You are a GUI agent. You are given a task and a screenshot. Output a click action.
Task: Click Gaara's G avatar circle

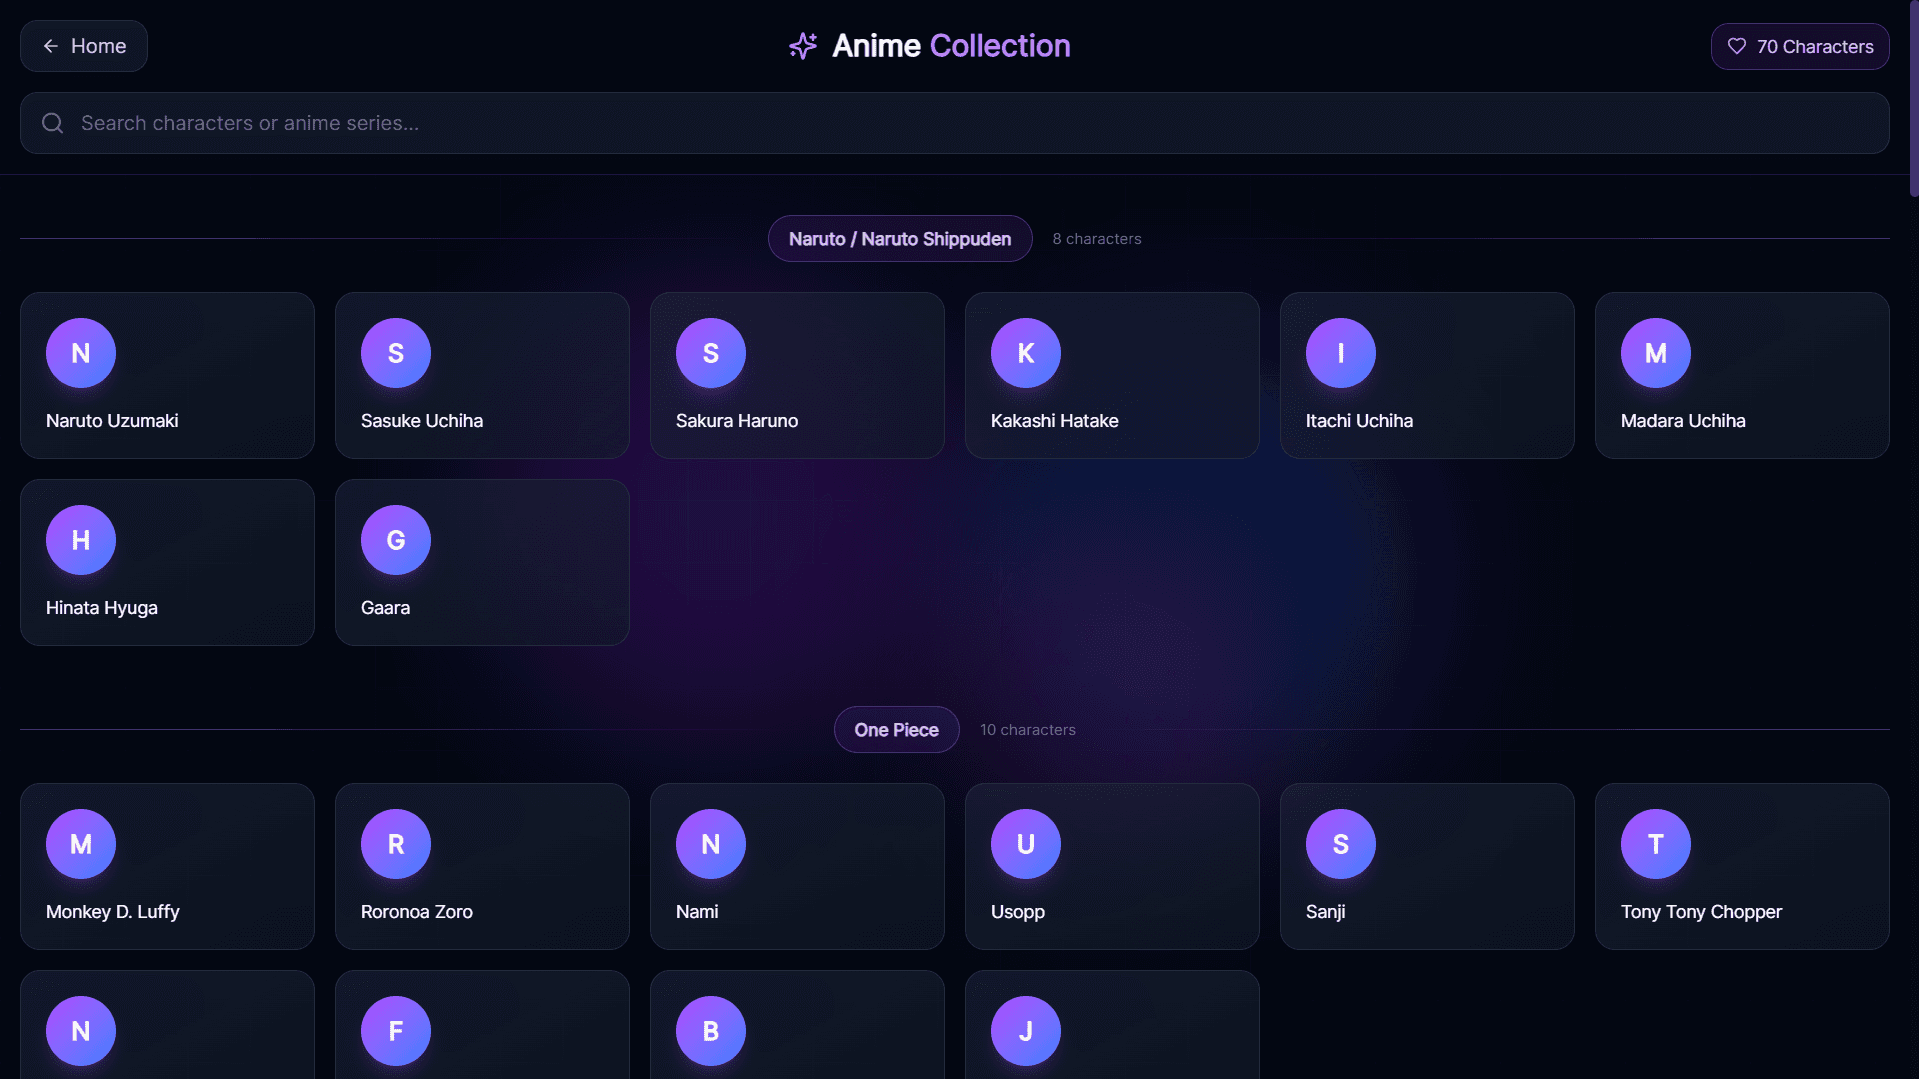click(396, 540)
